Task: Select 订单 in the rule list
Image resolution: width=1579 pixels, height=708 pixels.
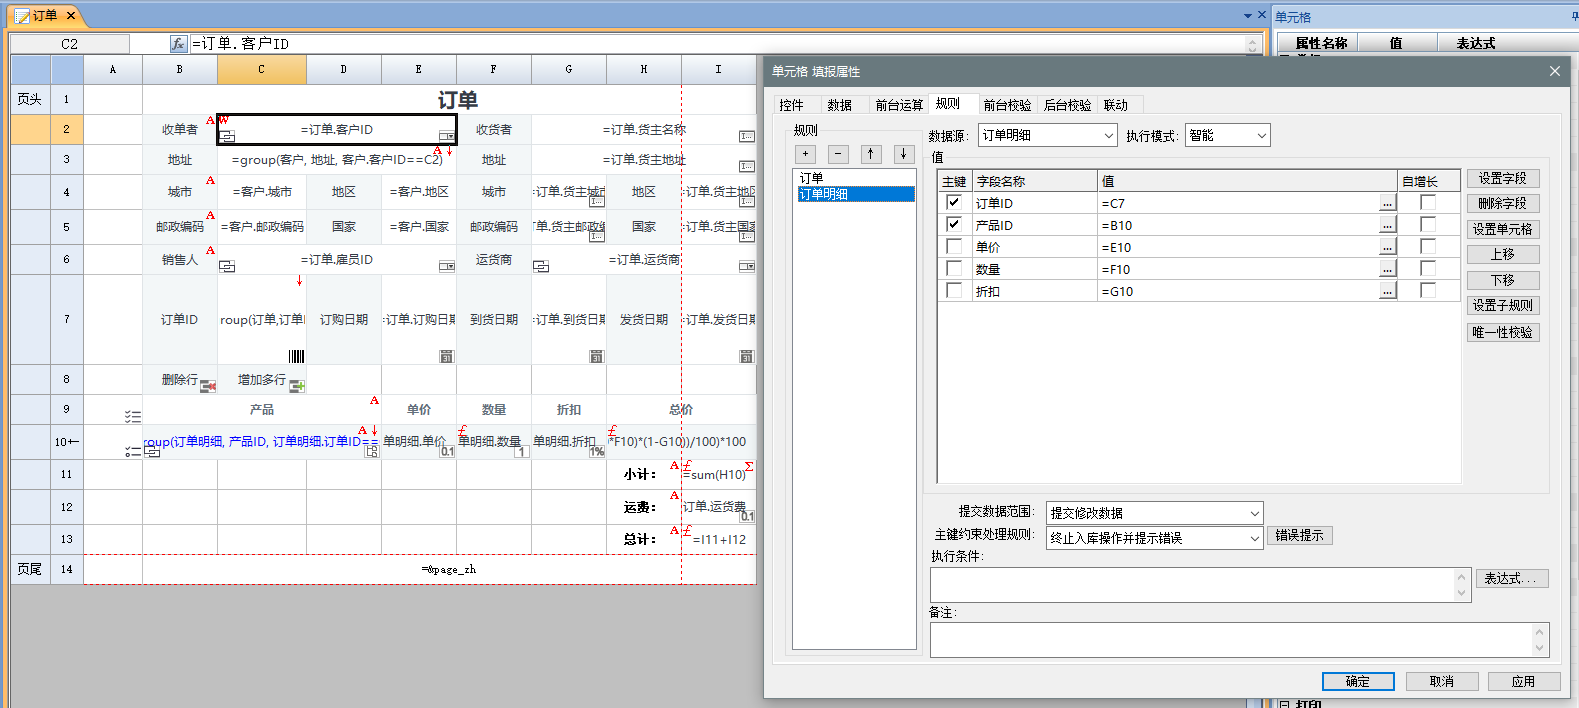Action: point(812,178)
